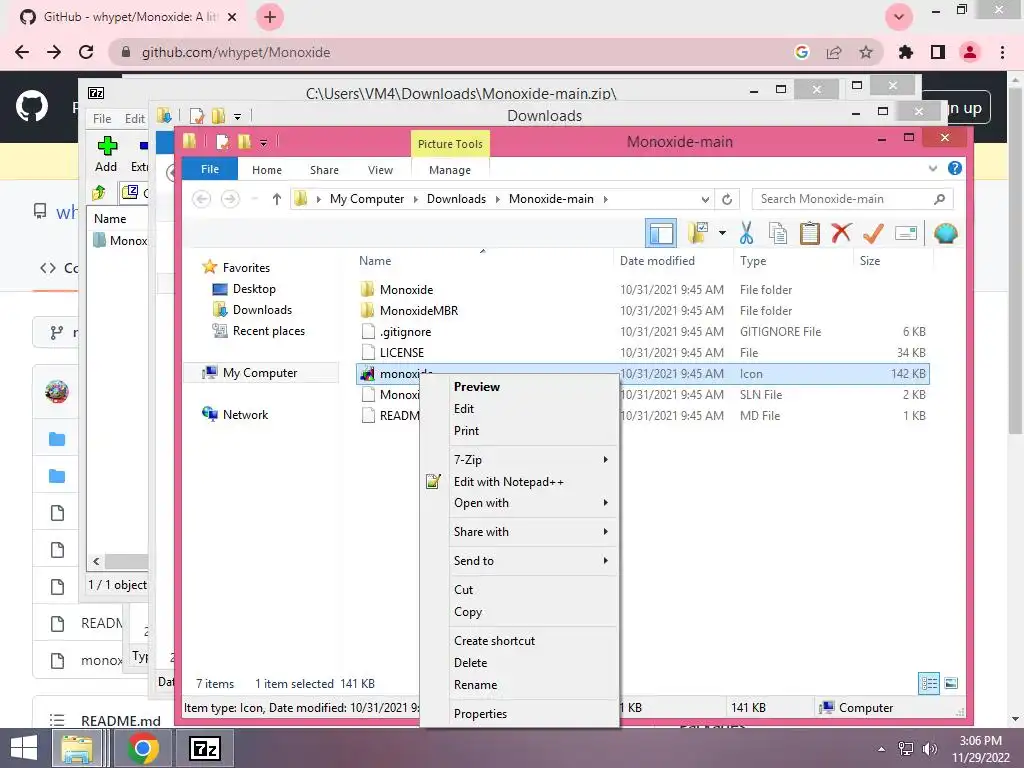This screenshot has width=1024, height=768.
Task: Expand the folder options dropdown arrow
Action: pos(722,233)
